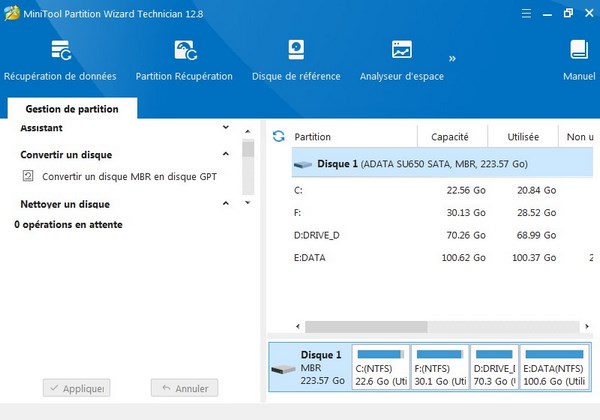
Task: Select the F: partition row
Action: (442, 213)
